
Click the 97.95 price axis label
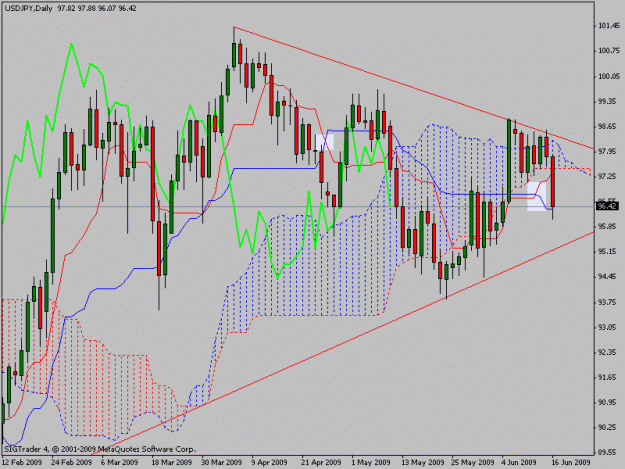coord(609,151)
